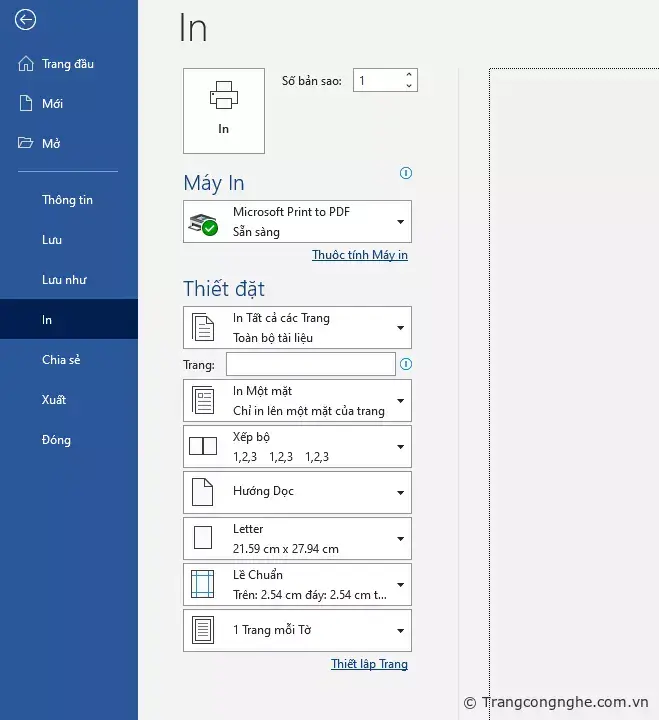Open the Microsoft Print to PDF dropdown

coord(297,222)
